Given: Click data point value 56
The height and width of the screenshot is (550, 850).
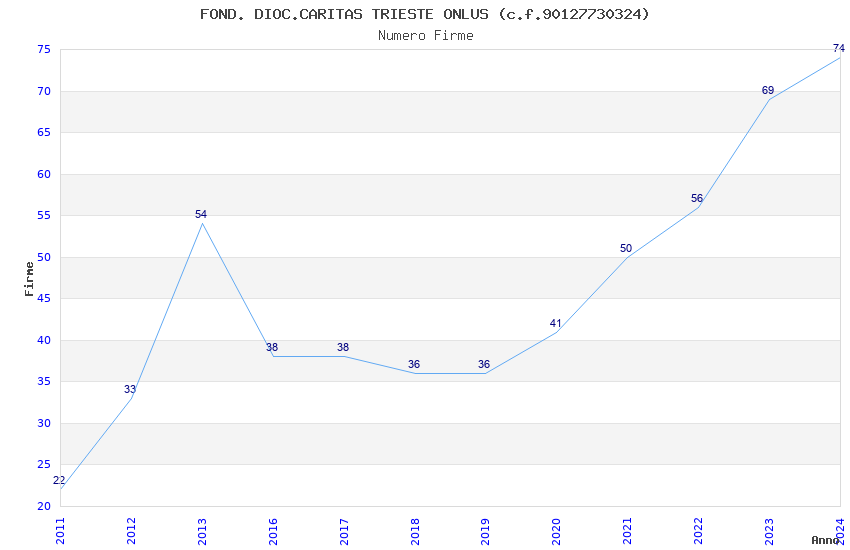Looking at the screenshot, I should click(697, 198).
